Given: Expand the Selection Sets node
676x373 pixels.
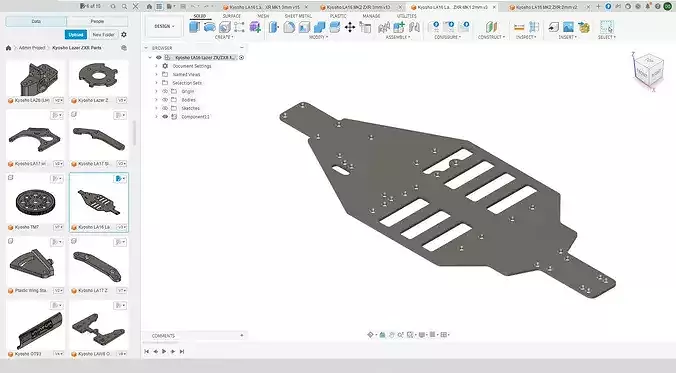Looking at the screenshot, I should 156,83.
